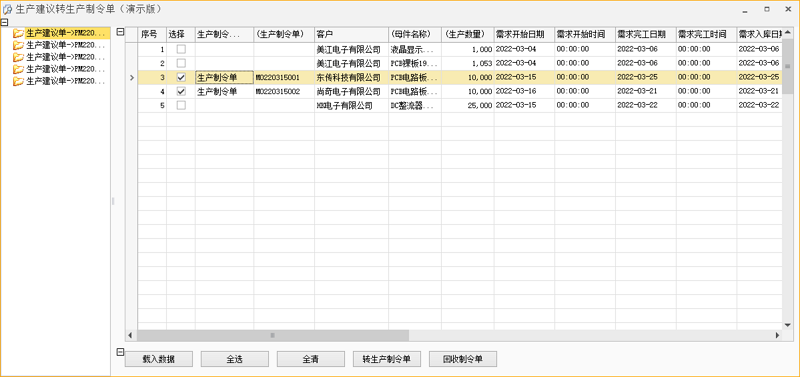Viewport: 800px width, 377px height.
Task: Click the 需求开始时间 column header
Action: (x=585, y=35)
